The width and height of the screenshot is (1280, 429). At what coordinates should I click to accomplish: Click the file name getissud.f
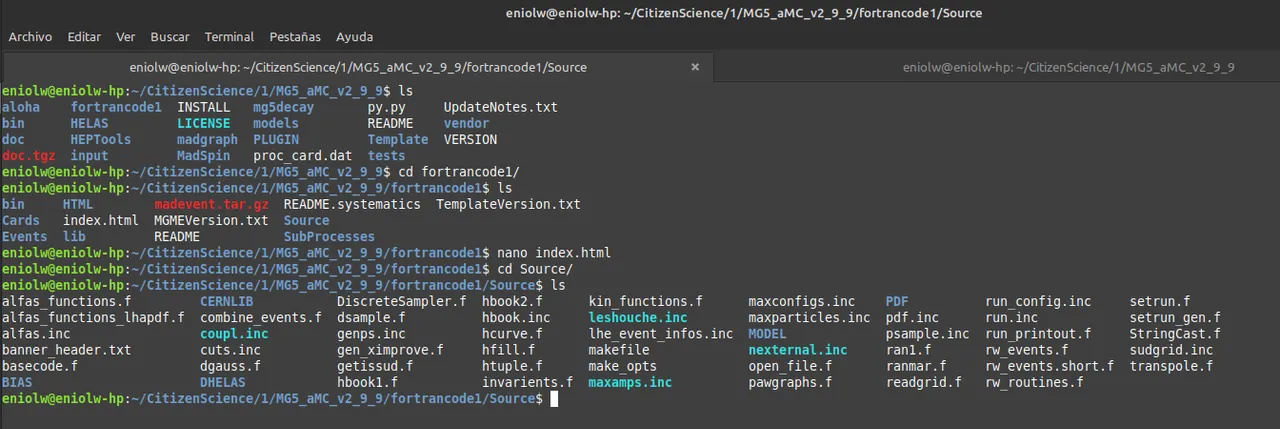pos(375,366)
